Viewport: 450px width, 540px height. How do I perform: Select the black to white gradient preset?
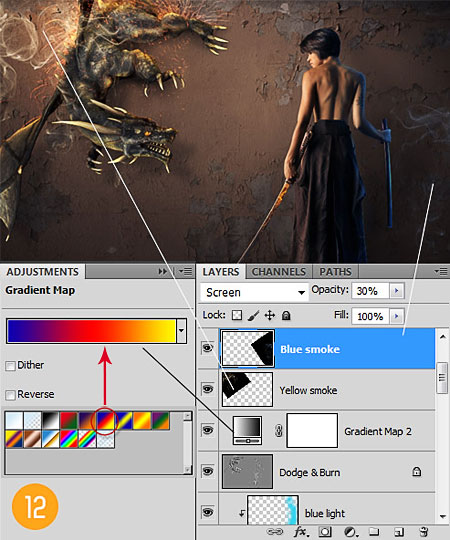coord(50,420)
